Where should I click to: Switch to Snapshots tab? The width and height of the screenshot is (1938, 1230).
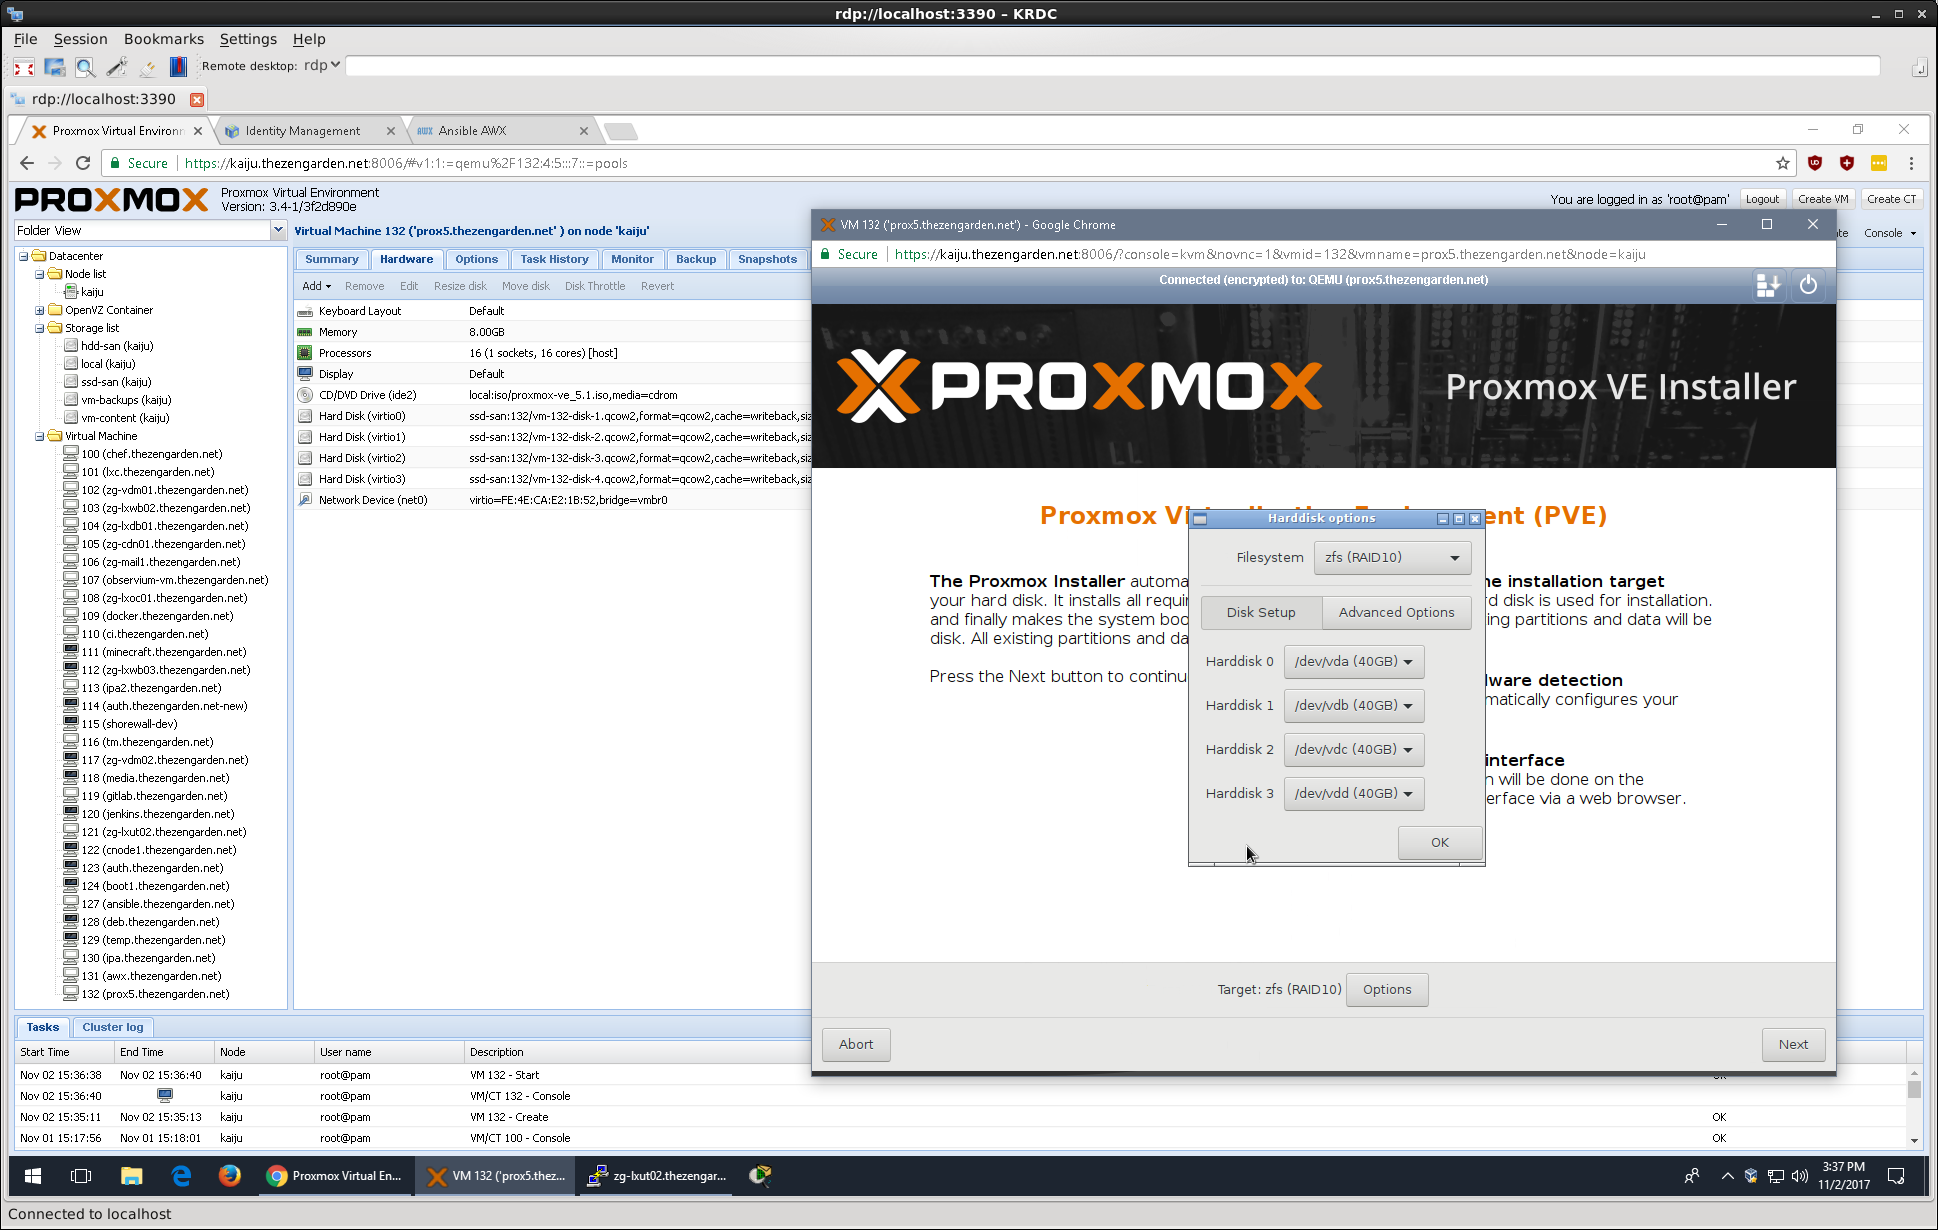(x=767, y=259)
